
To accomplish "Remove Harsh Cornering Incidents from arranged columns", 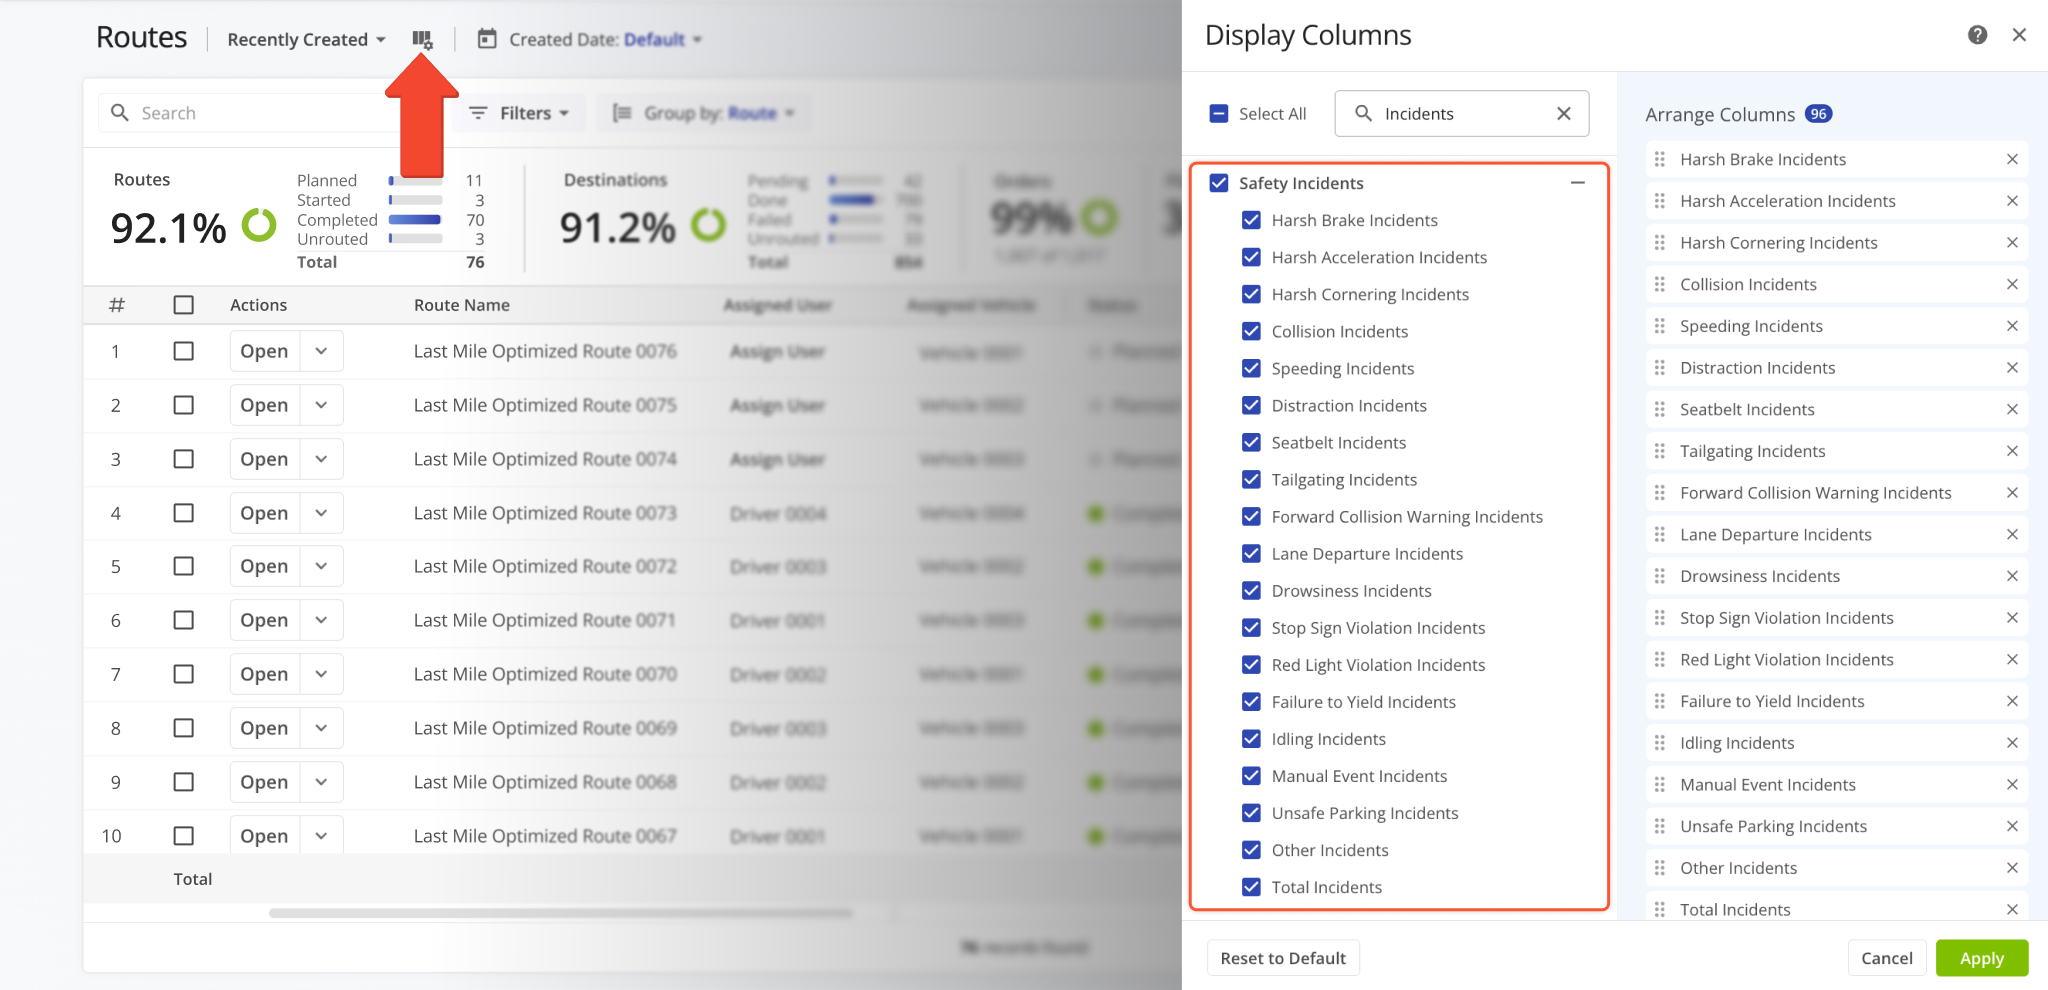I will point(2012,243).
